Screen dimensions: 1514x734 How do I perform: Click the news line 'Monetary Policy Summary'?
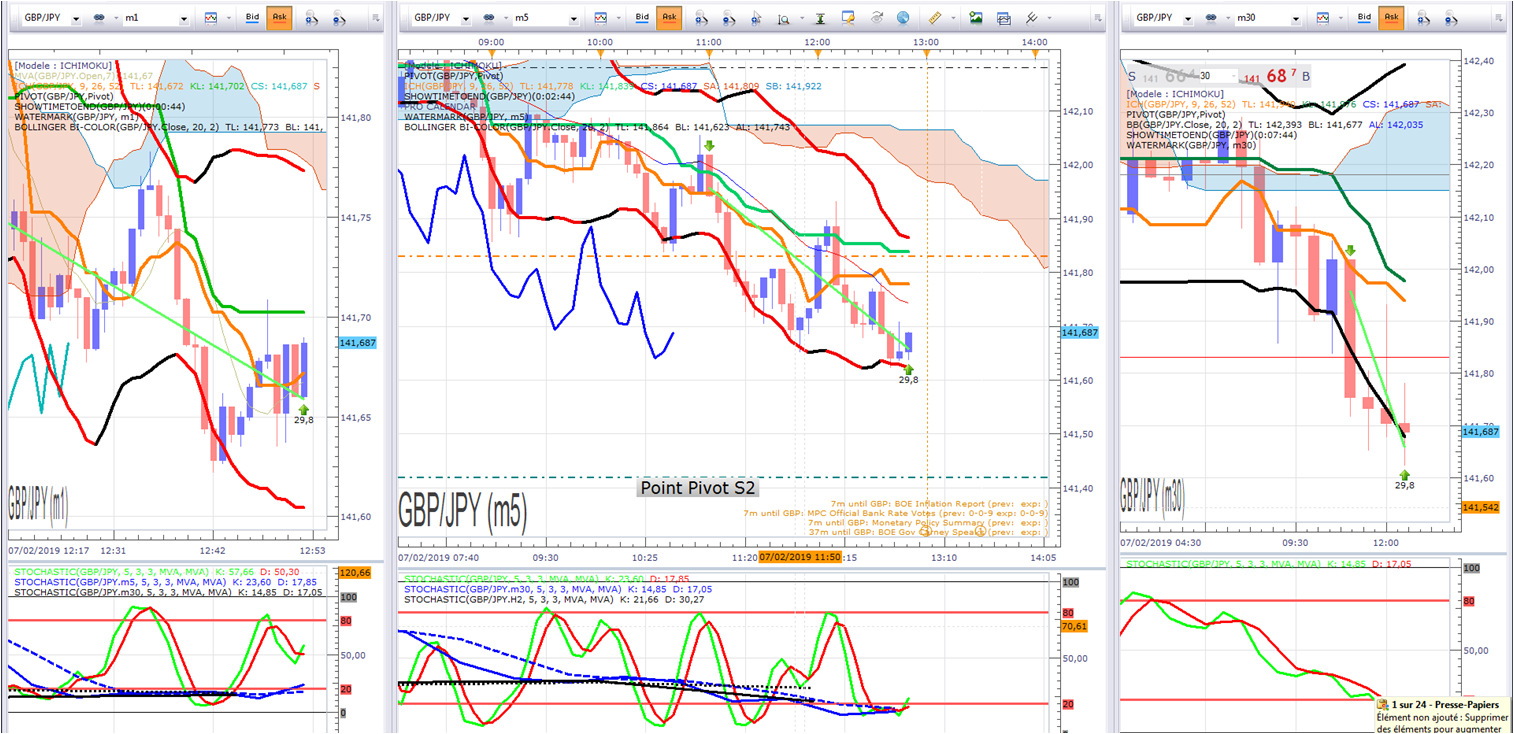pos(928,522)
